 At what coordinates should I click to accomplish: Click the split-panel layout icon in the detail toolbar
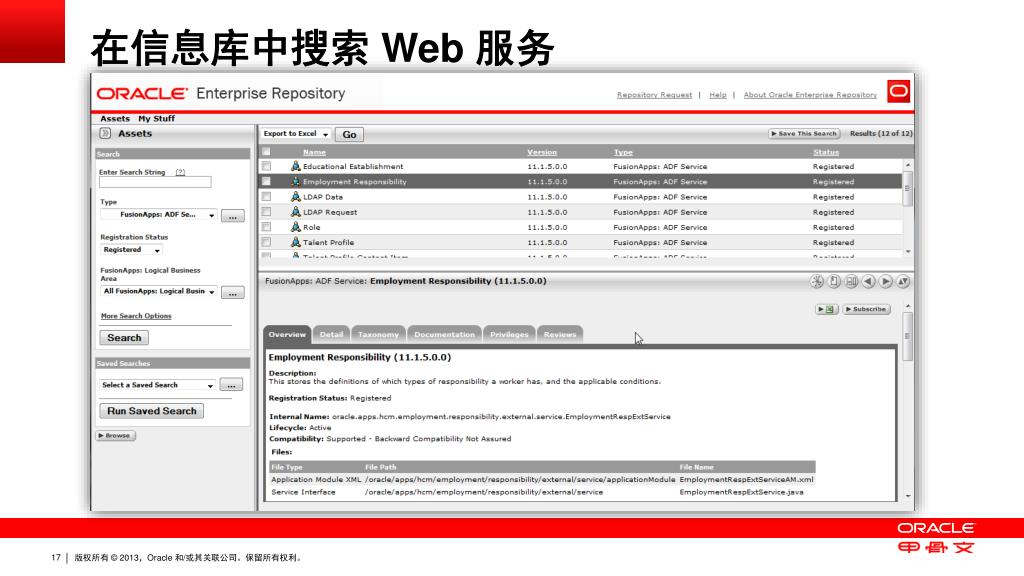coord(851,281)
